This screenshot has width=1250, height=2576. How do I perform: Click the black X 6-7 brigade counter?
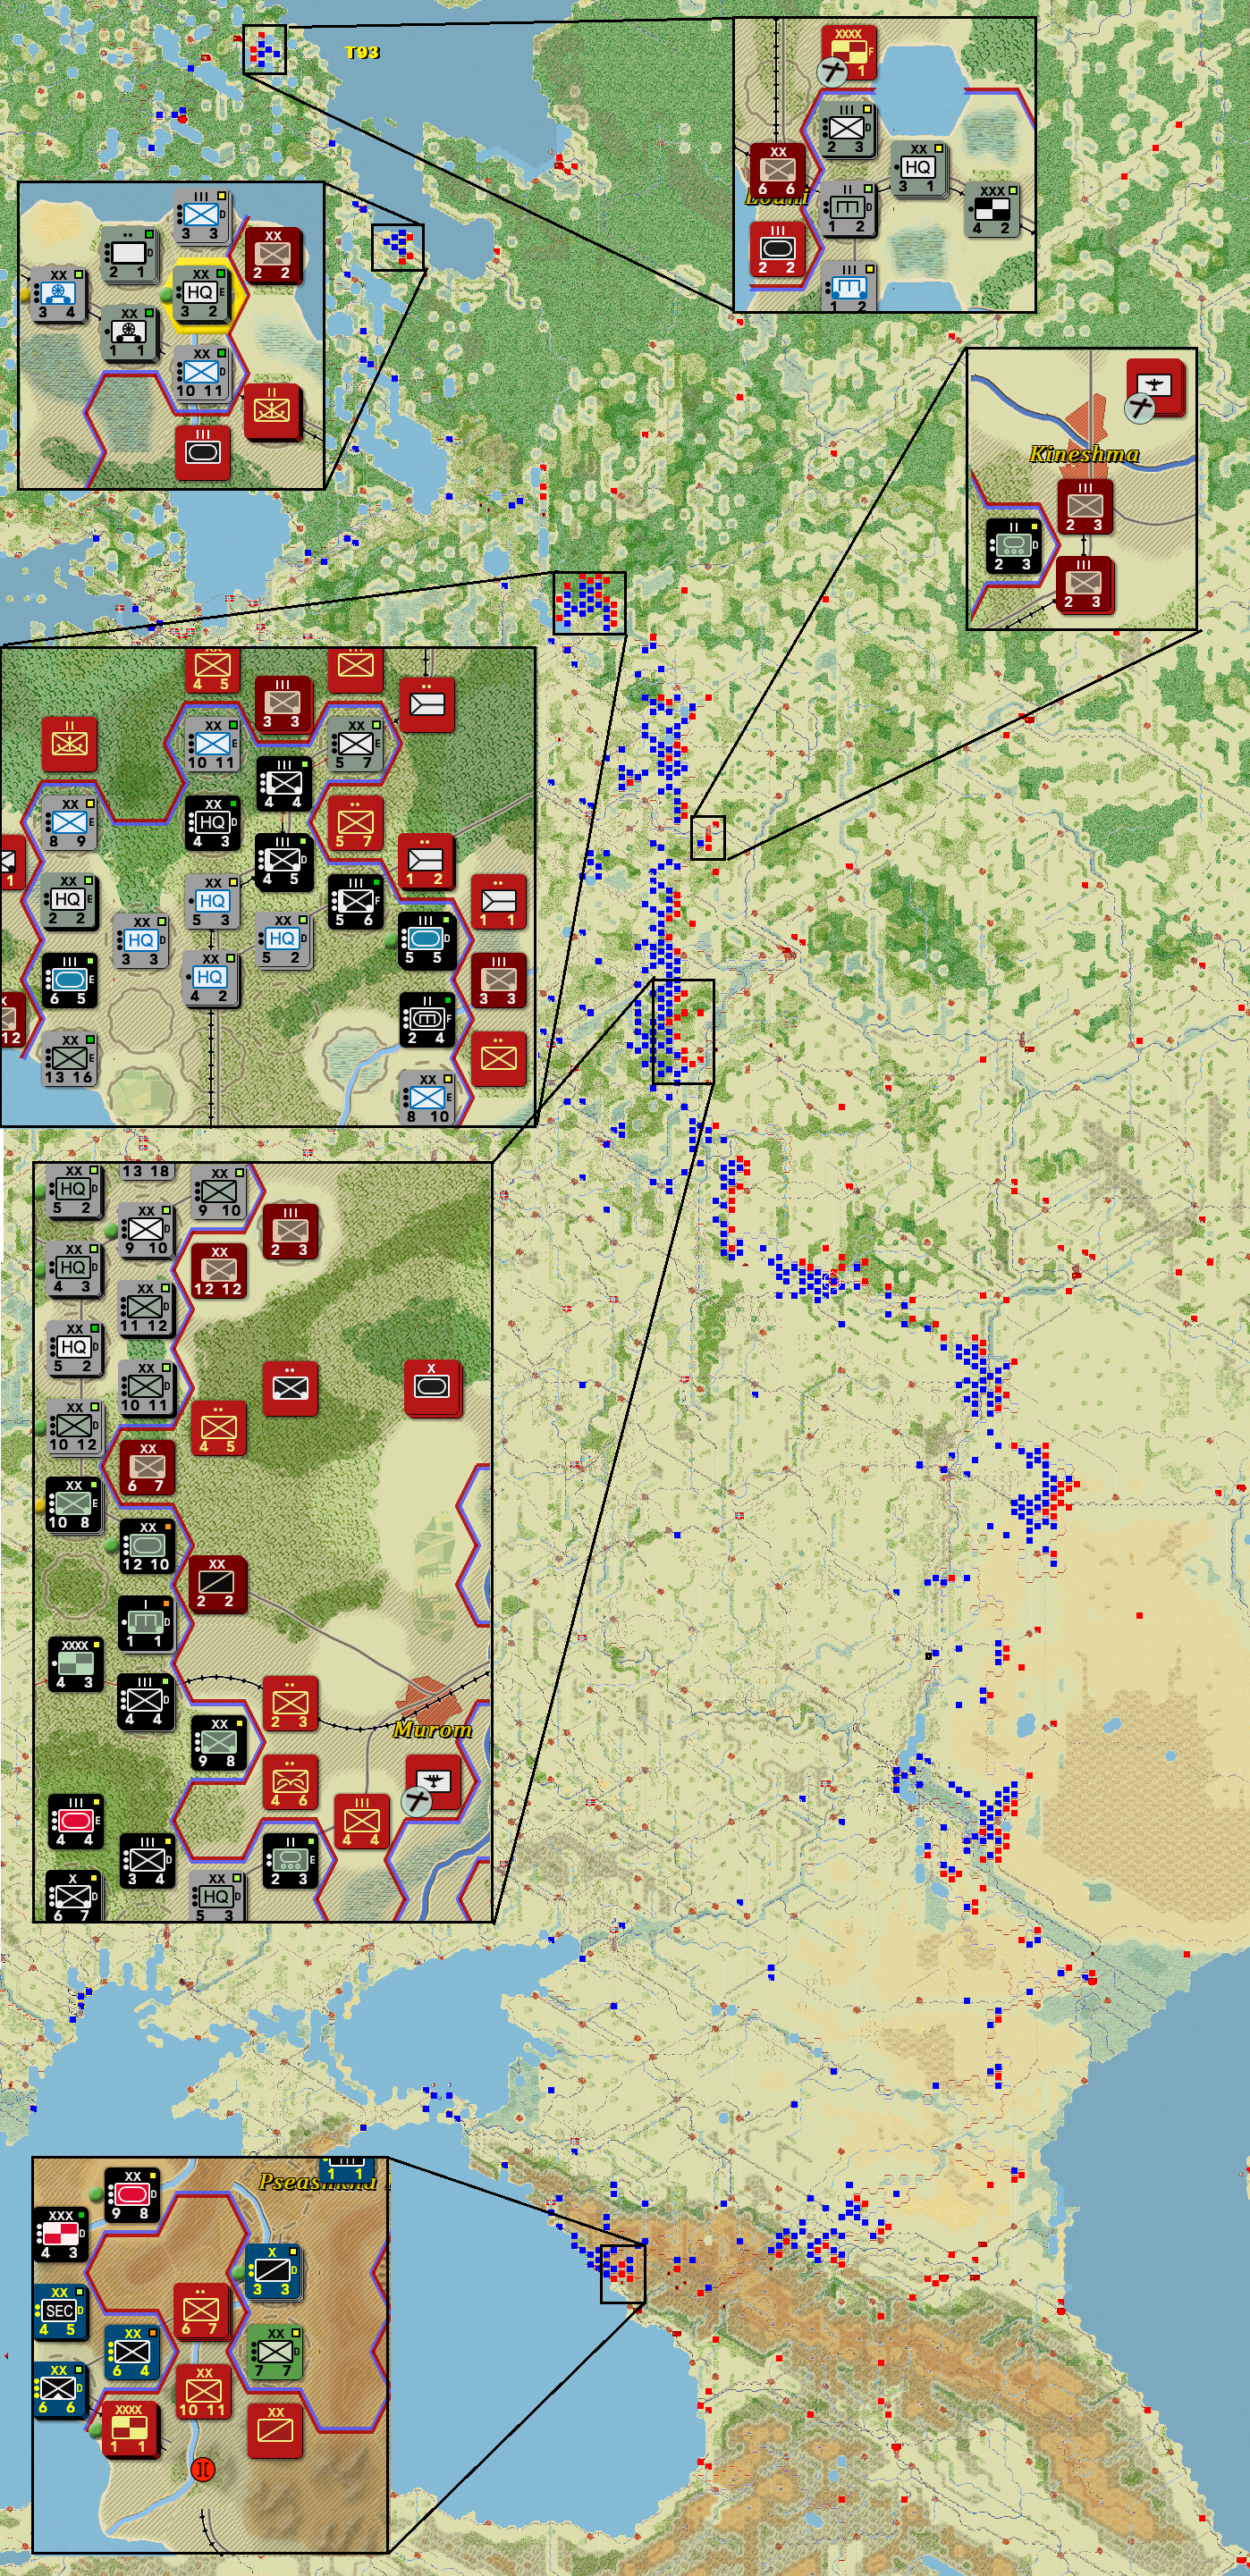[73, 1898]
